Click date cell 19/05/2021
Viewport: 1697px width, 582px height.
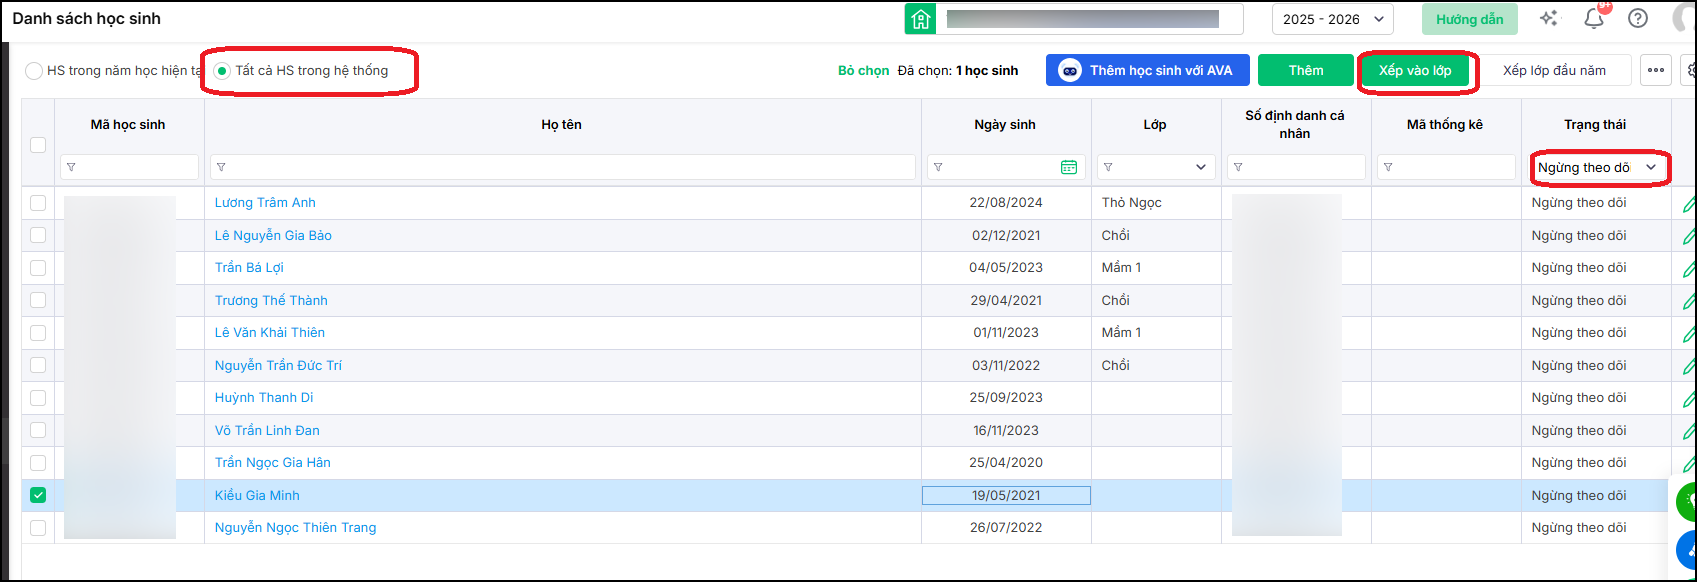pos(1006,495)
